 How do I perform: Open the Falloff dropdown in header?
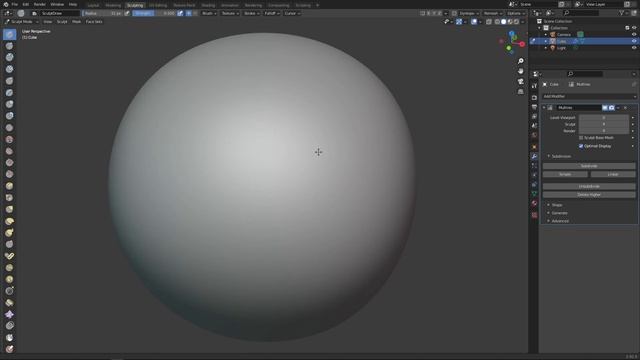tap(271, 13)
